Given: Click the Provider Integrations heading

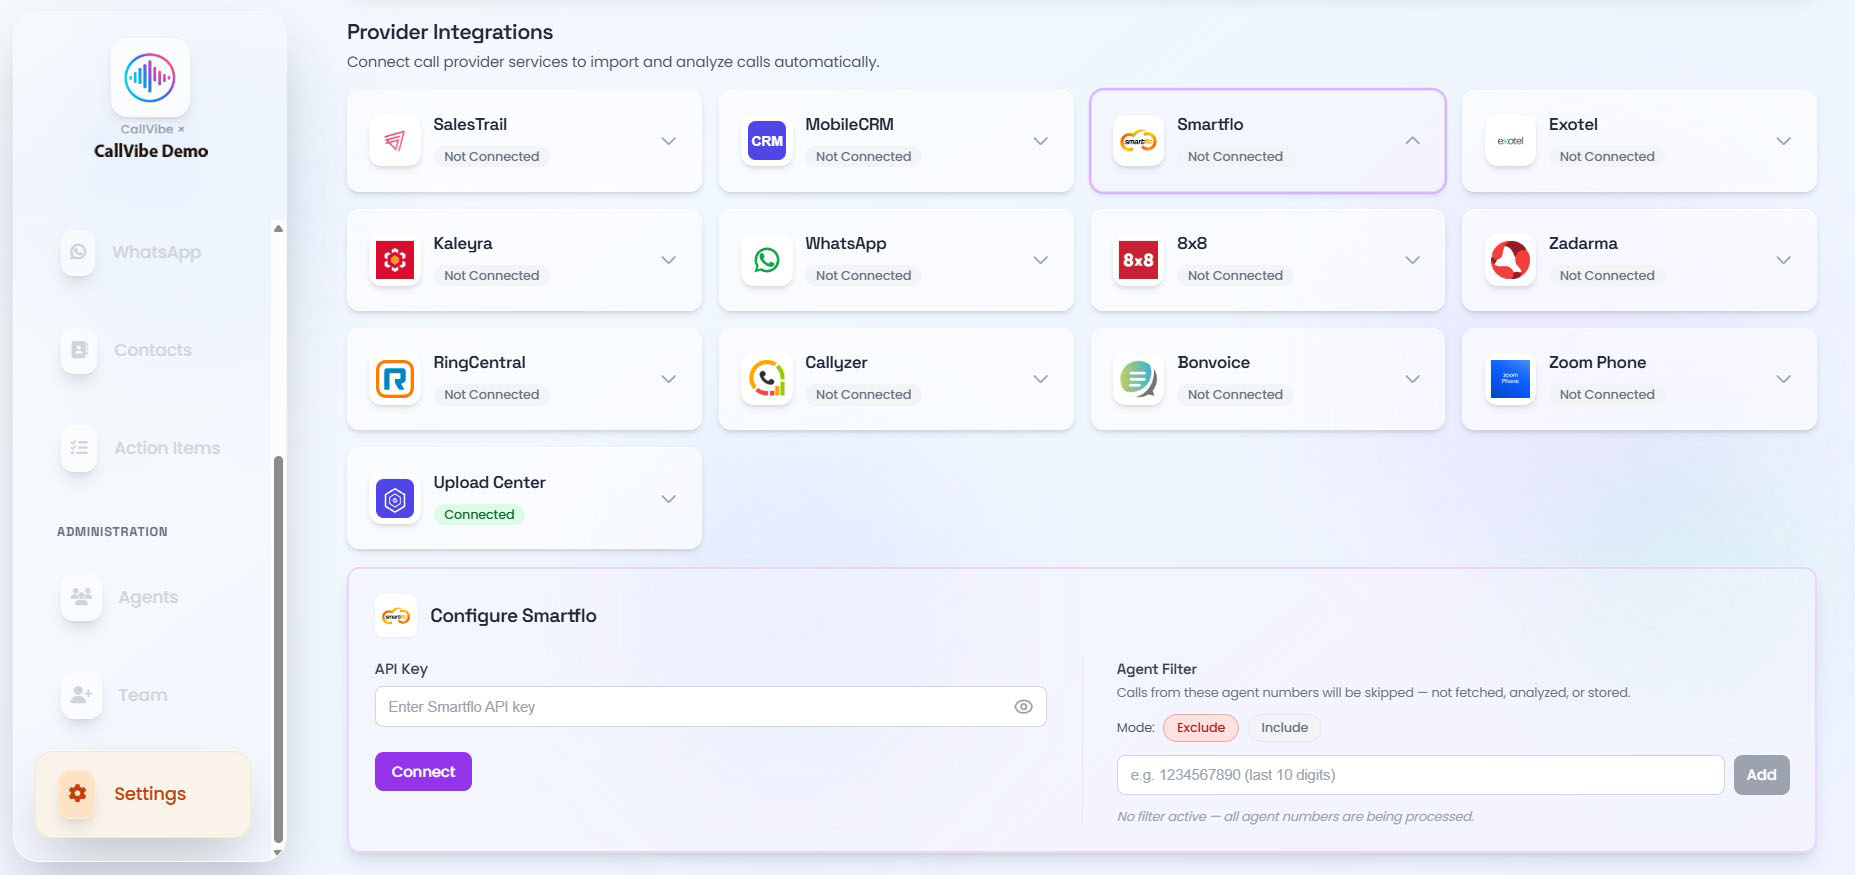Looking at the screenshot, I should (x=450, y=32).
